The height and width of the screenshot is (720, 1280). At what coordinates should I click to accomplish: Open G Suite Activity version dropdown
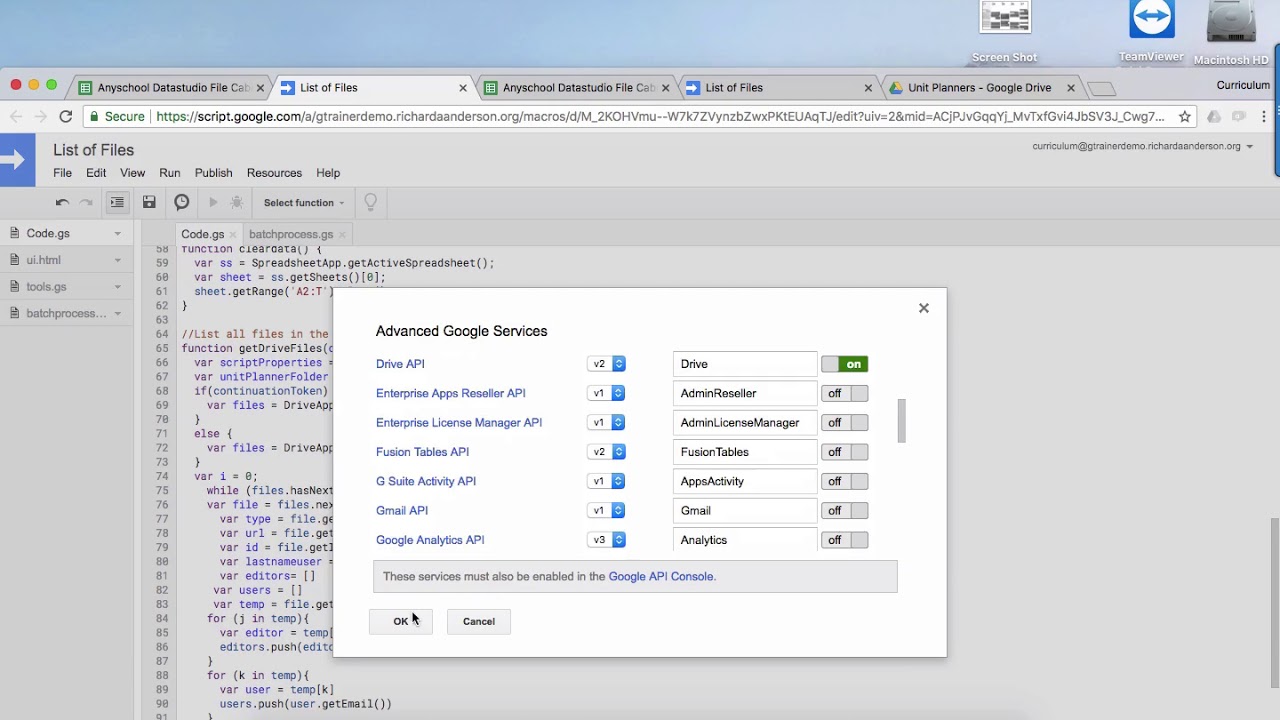(x=606, y=481)
